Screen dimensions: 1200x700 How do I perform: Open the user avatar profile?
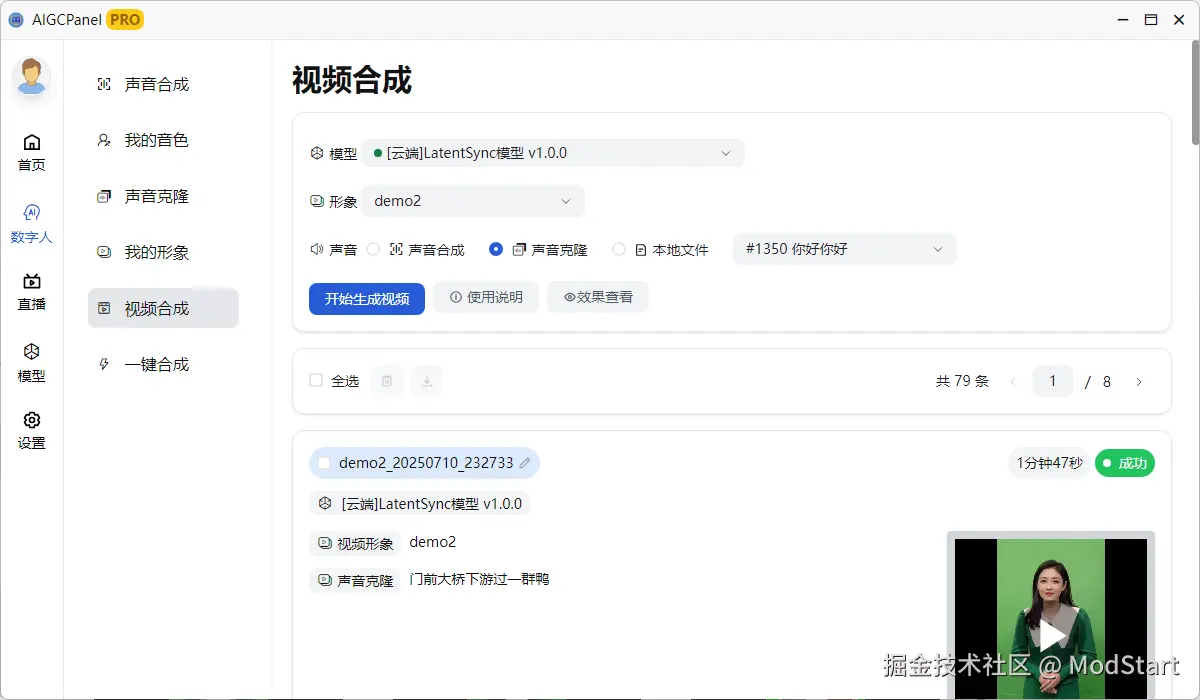click(32, 77)
